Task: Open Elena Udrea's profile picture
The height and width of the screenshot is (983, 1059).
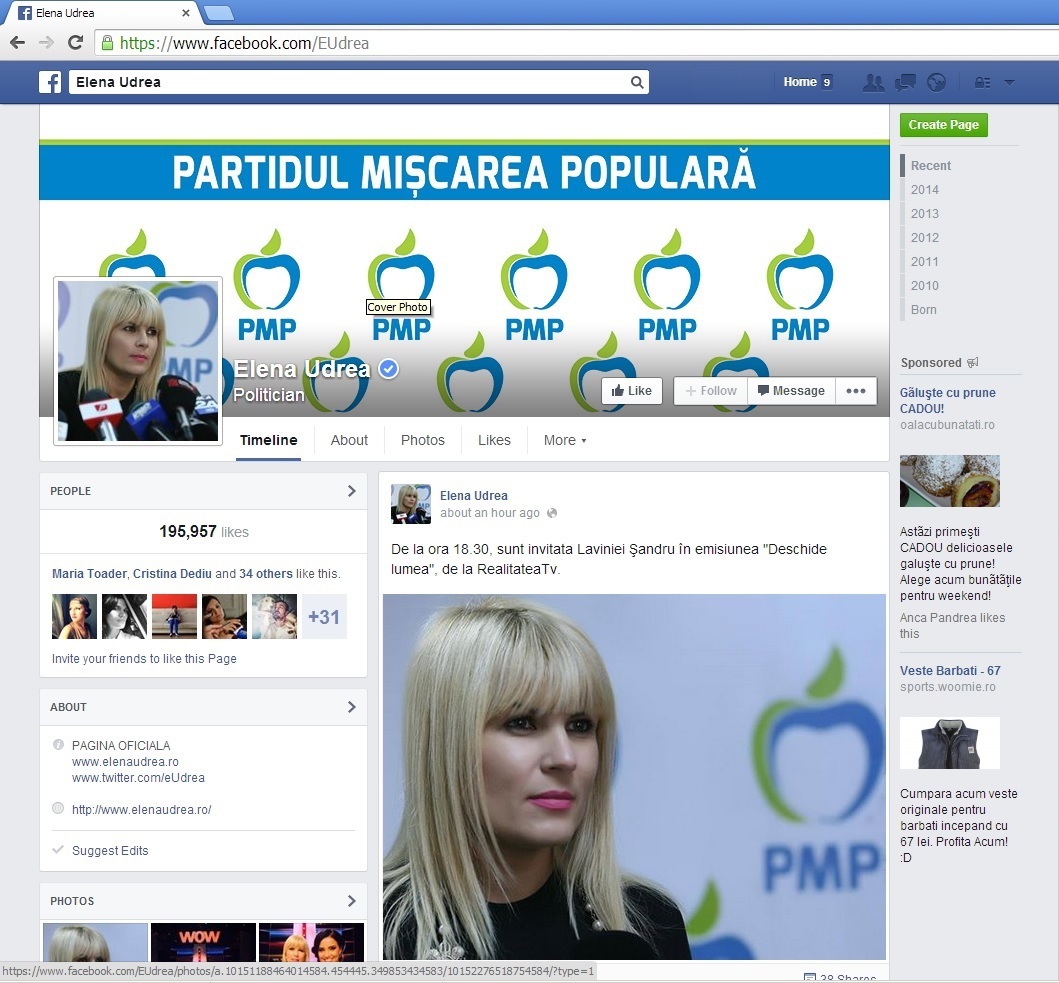Action: 138,361
